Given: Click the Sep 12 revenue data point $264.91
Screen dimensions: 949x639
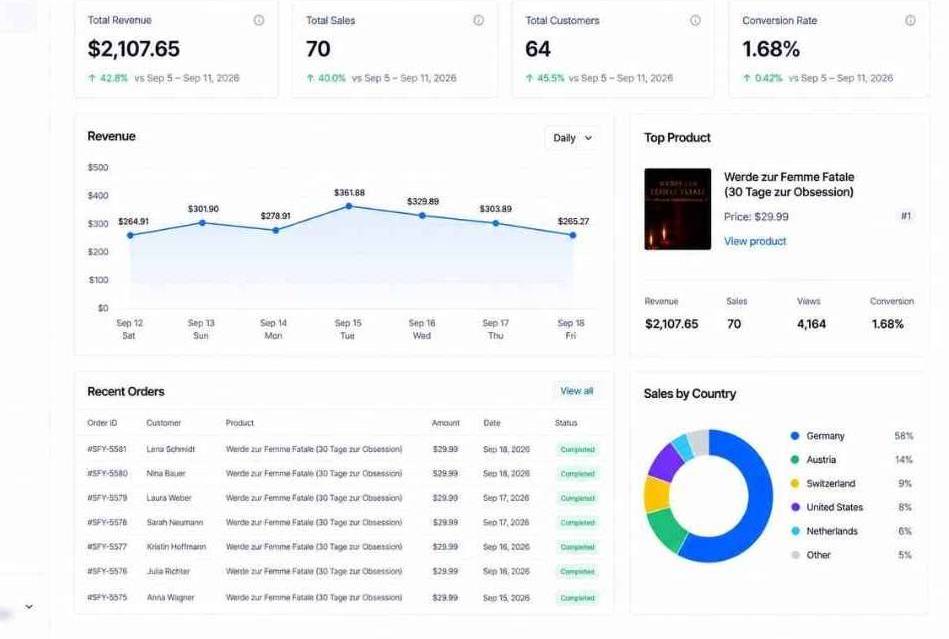Looking at the screenshot, I should pos(130,235).
